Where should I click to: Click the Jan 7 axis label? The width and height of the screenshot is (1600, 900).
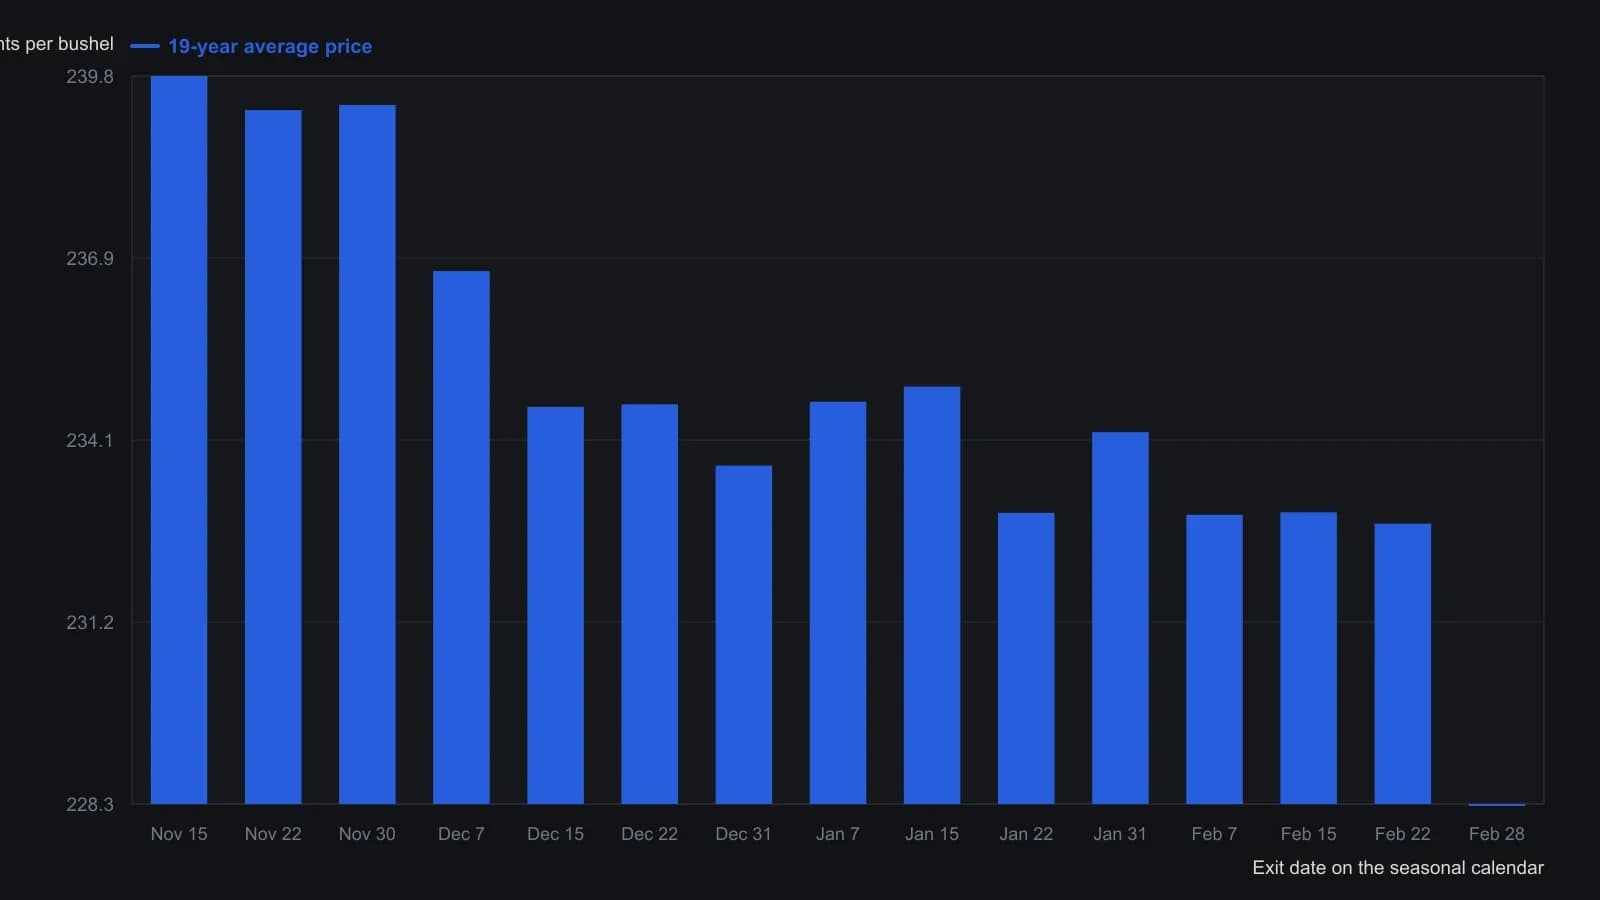pyautogui.click(x=837, y=834)
